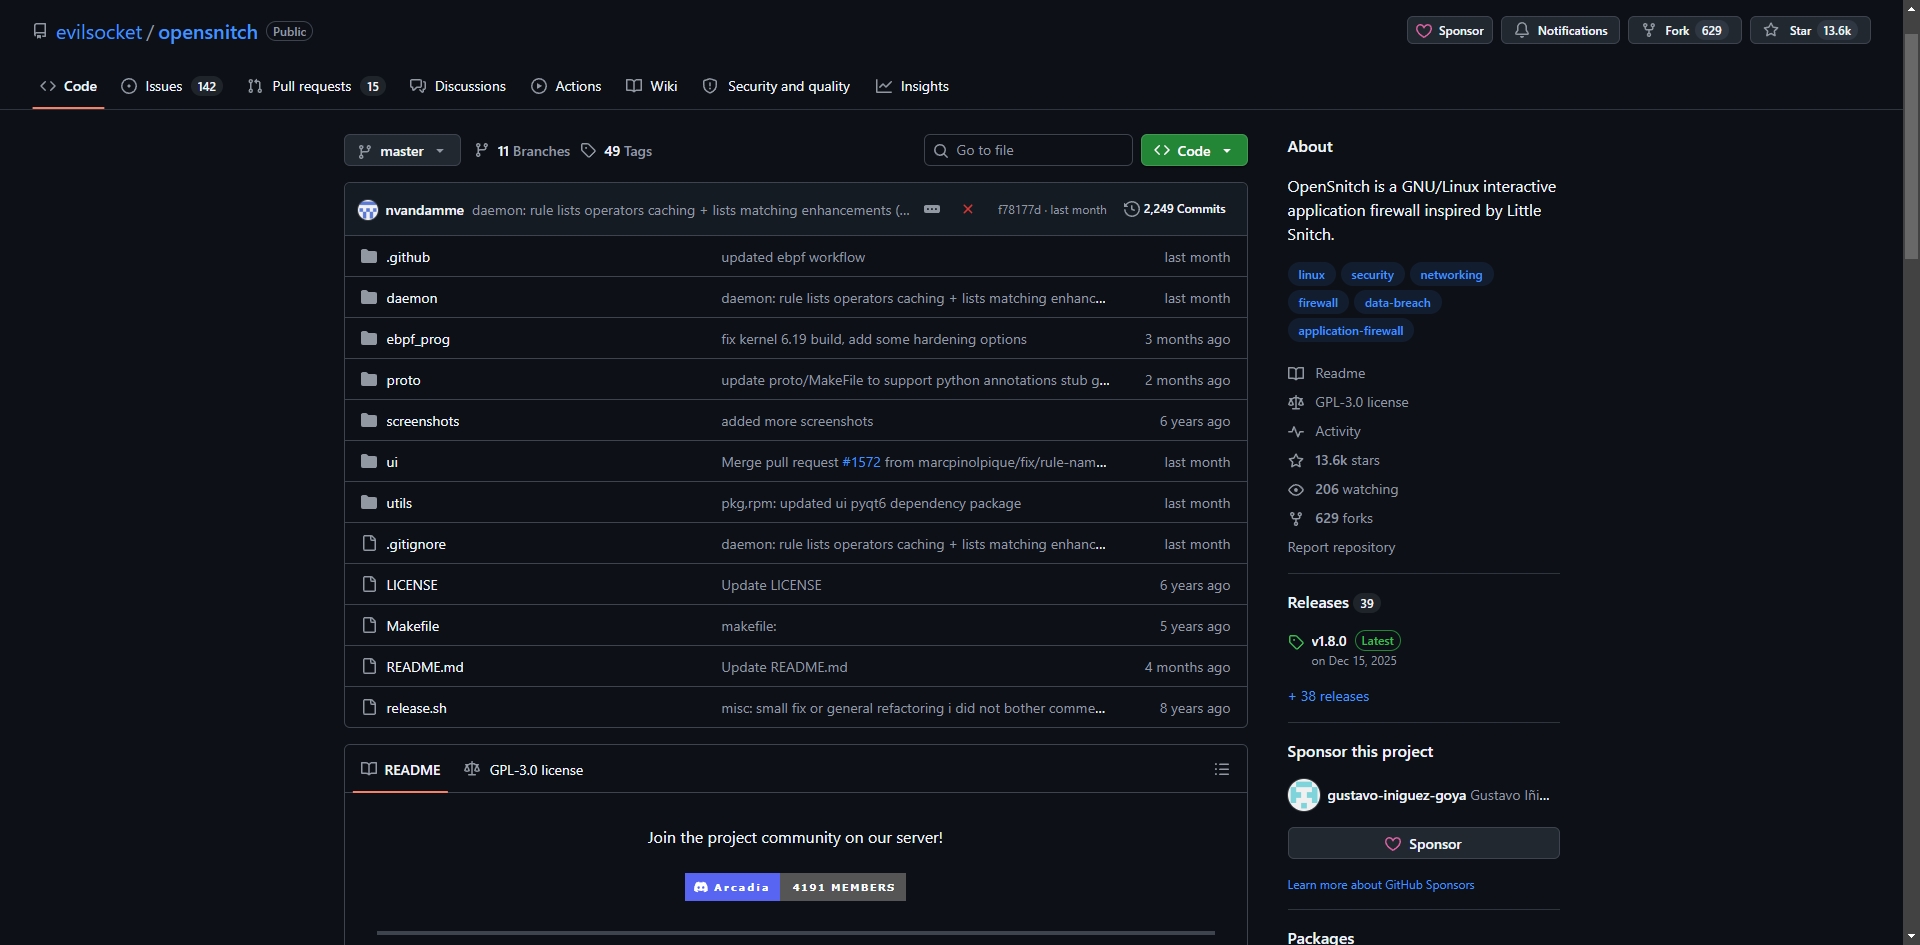Screen dimensions: 1920x945
Task: Click the utils folder icon
Action: [x=369, y=503]
